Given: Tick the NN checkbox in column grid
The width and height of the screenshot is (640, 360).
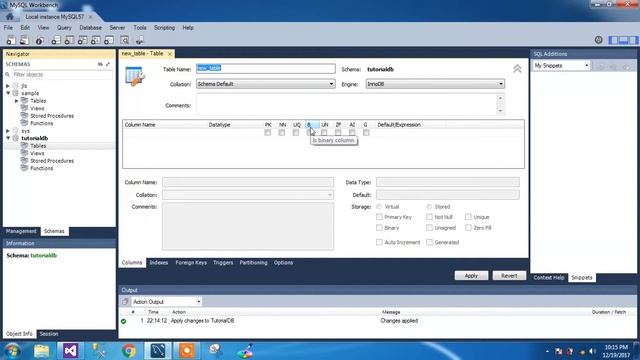Looking at the screenshot, I should click(282, 133).
